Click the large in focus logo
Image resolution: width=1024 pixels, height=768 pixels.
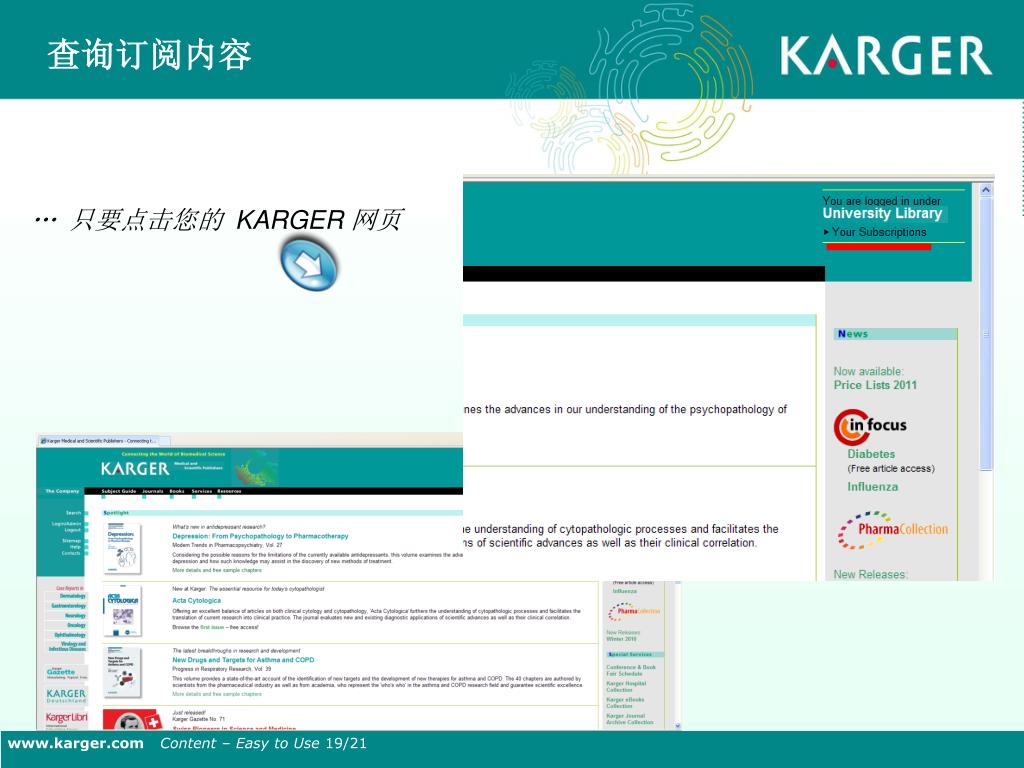[x=870, y=426]
